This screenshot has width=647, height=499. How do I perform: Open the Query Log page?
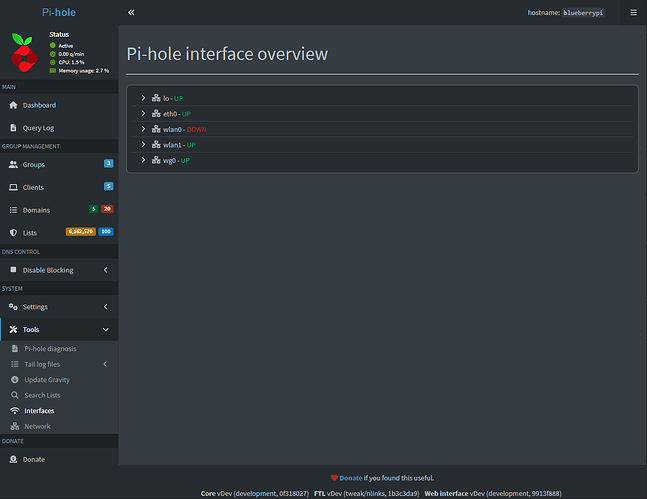point(39,128)
